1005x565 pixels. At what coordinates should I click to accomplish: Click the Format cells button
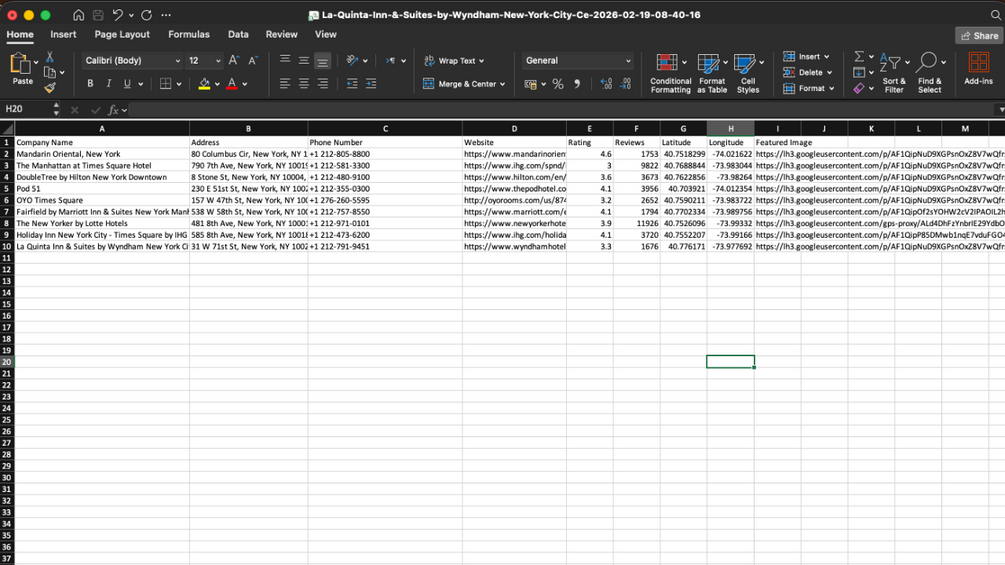point(808,88)
